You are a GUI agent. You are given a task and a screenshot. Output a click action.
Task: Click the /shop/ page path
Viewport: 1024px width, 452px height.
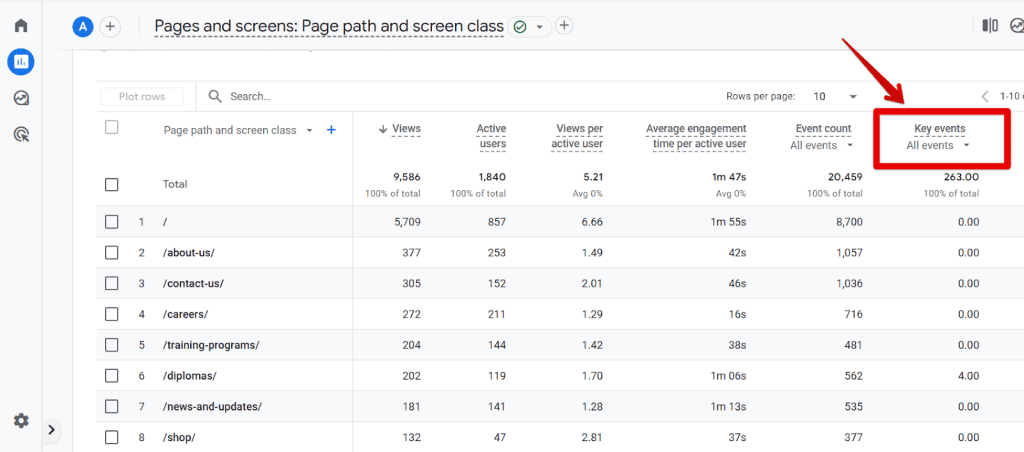pos(179,437)
